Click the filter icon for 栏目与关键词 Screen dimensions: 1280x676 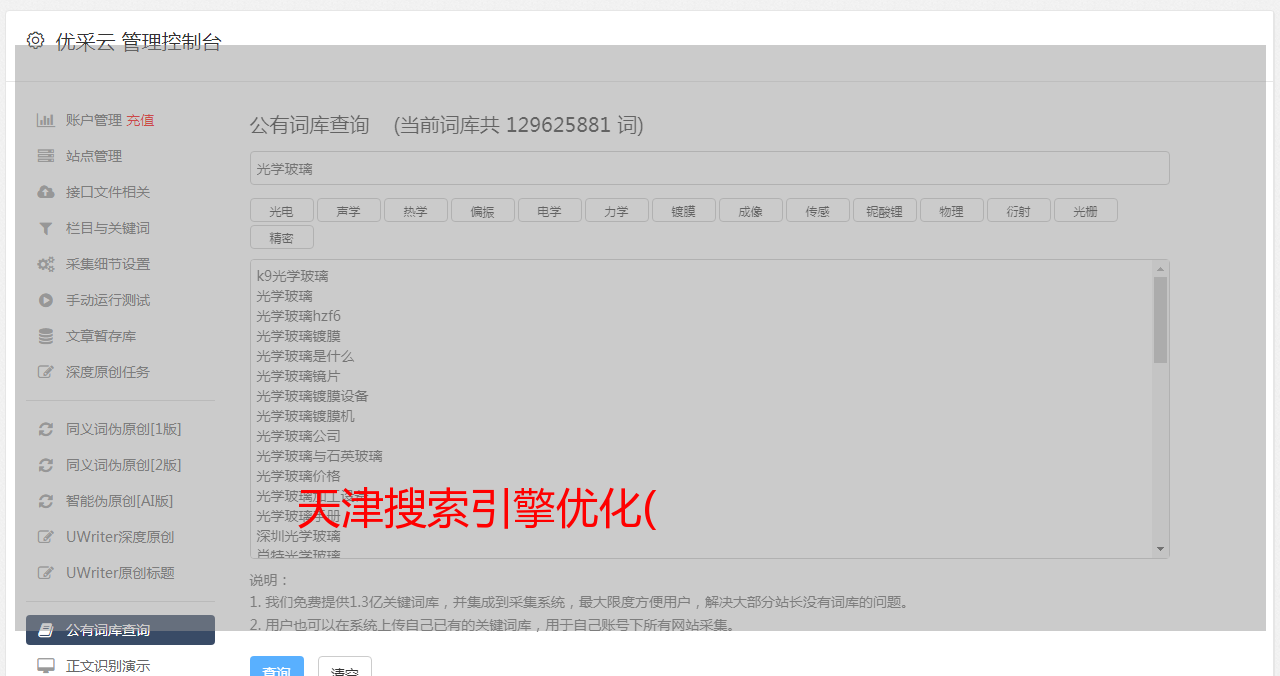(x=46, y=228)
